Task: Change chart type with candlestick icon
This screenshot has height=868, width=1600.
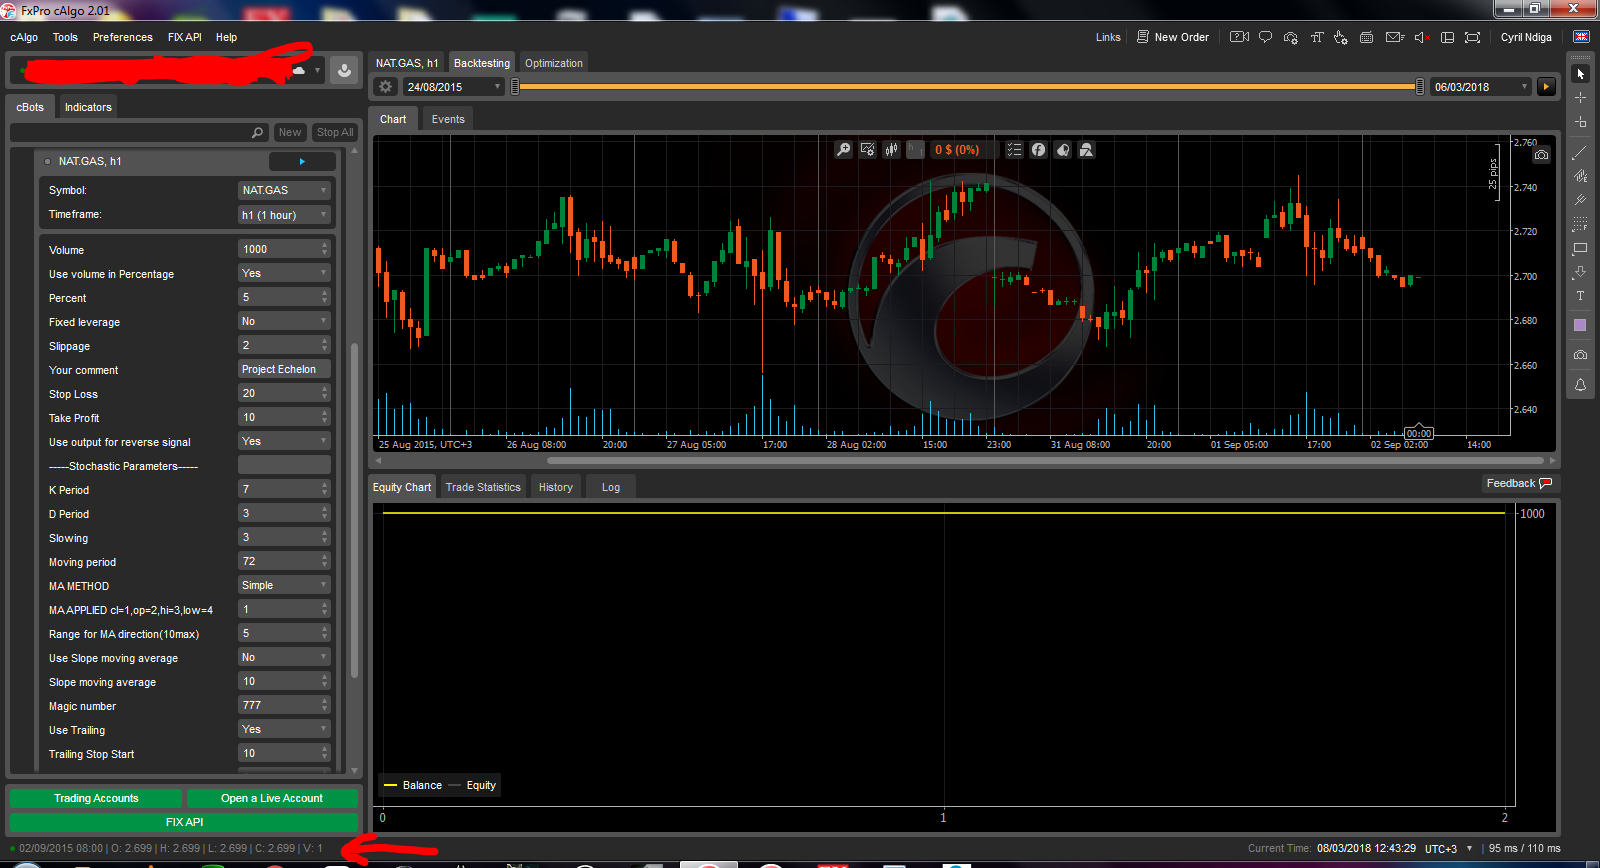Action: click(891, 150)
